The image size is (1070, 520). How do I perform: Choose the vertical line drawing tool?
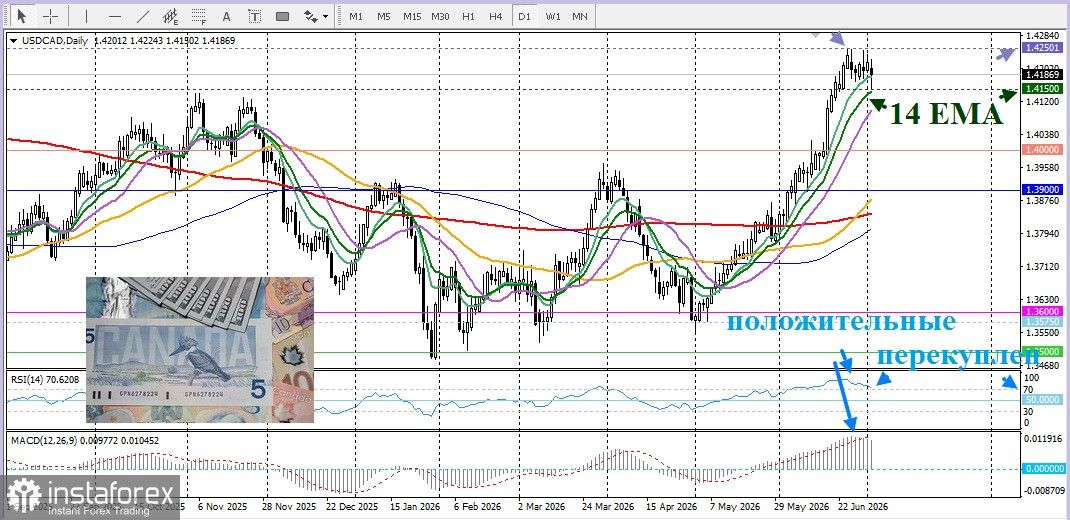[x=86, y=16]
